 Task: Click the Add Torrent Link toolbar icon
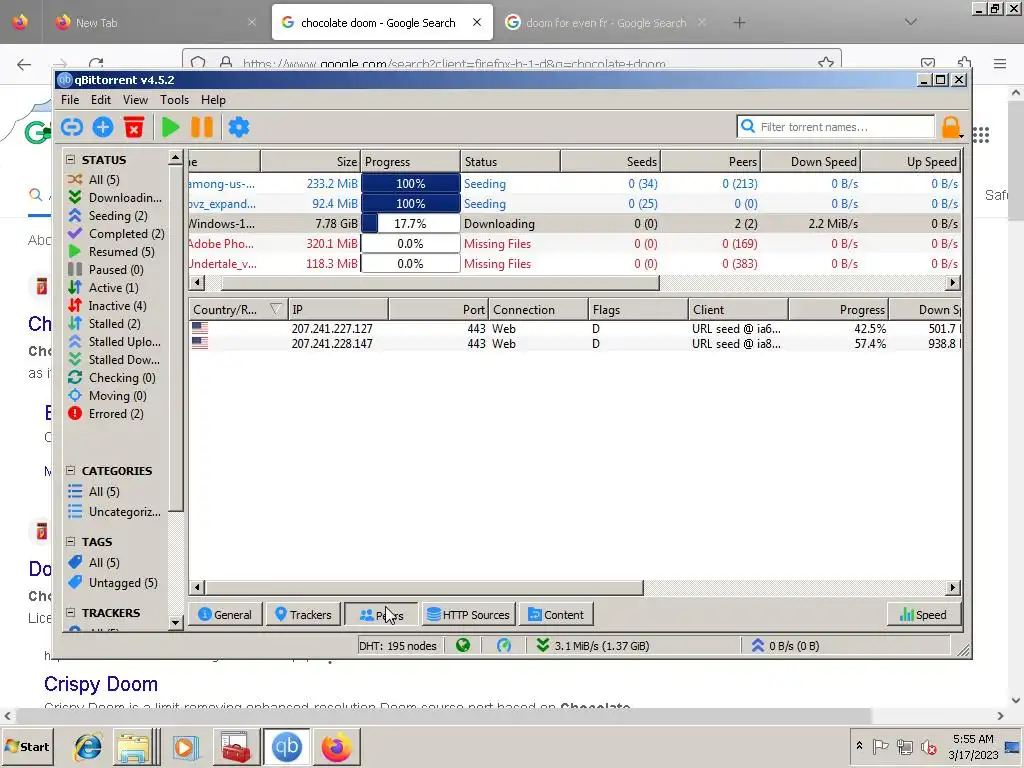point(72,127)
